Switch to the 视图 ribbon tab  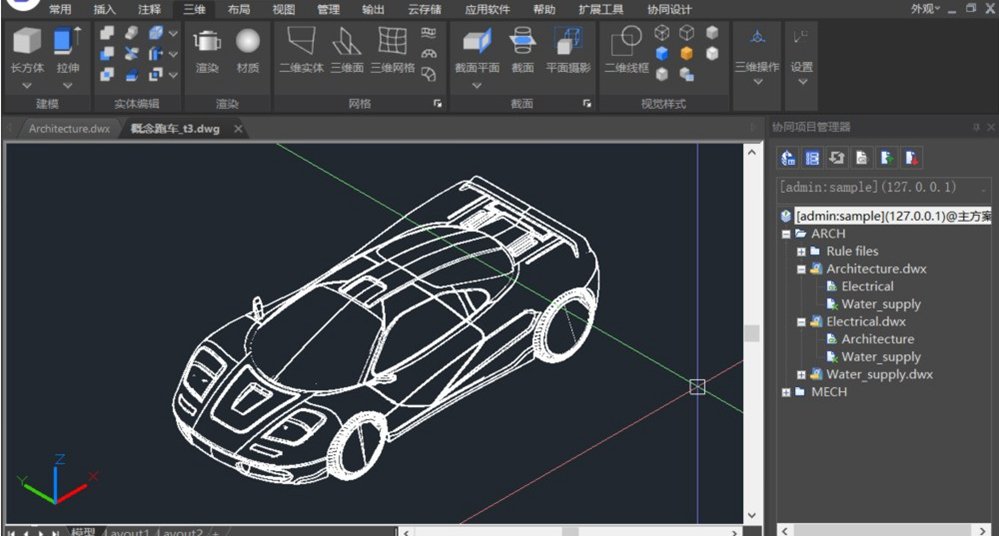(x=284, y=10)
